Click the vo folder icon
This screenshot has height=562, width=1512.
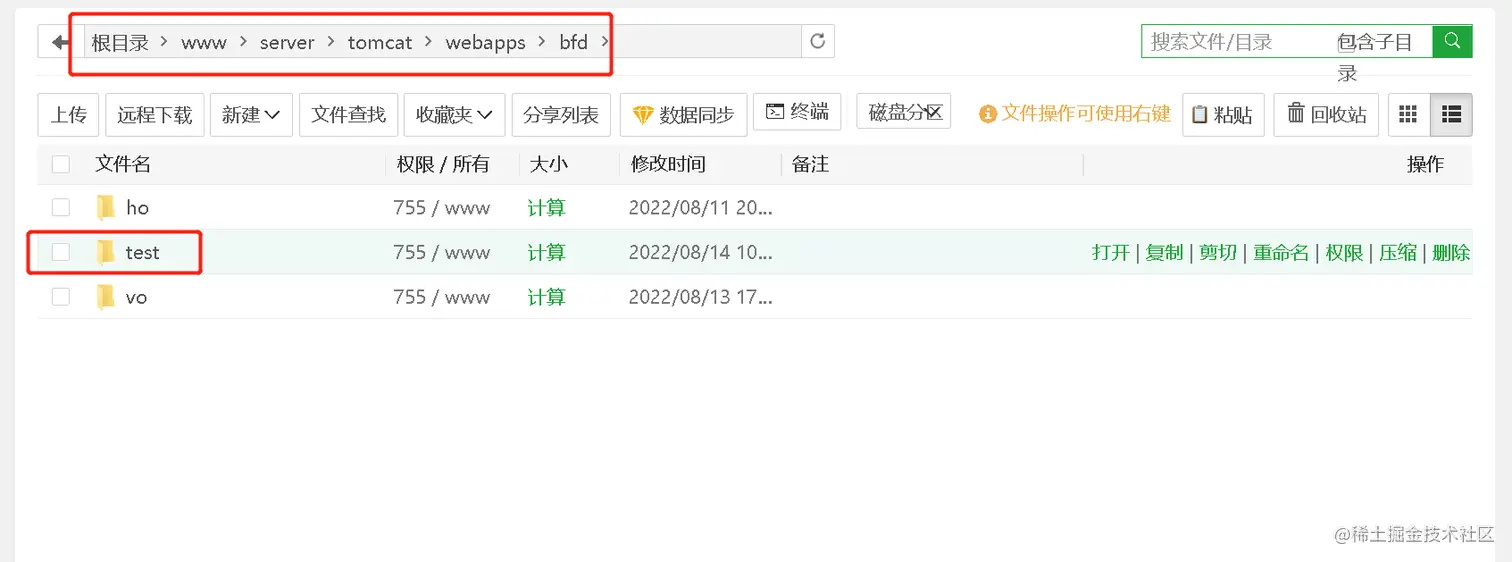(106, 297)
